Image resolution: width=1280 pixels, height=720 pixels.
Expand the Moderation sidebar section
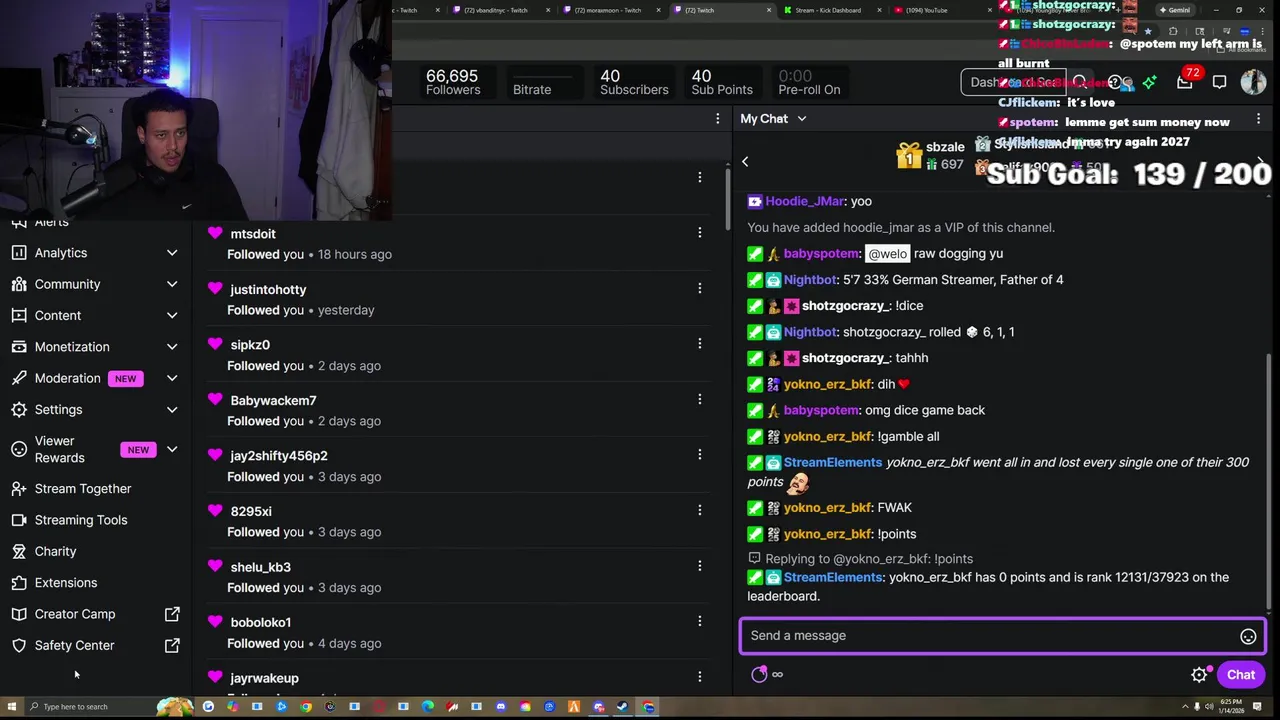[172, 378]
